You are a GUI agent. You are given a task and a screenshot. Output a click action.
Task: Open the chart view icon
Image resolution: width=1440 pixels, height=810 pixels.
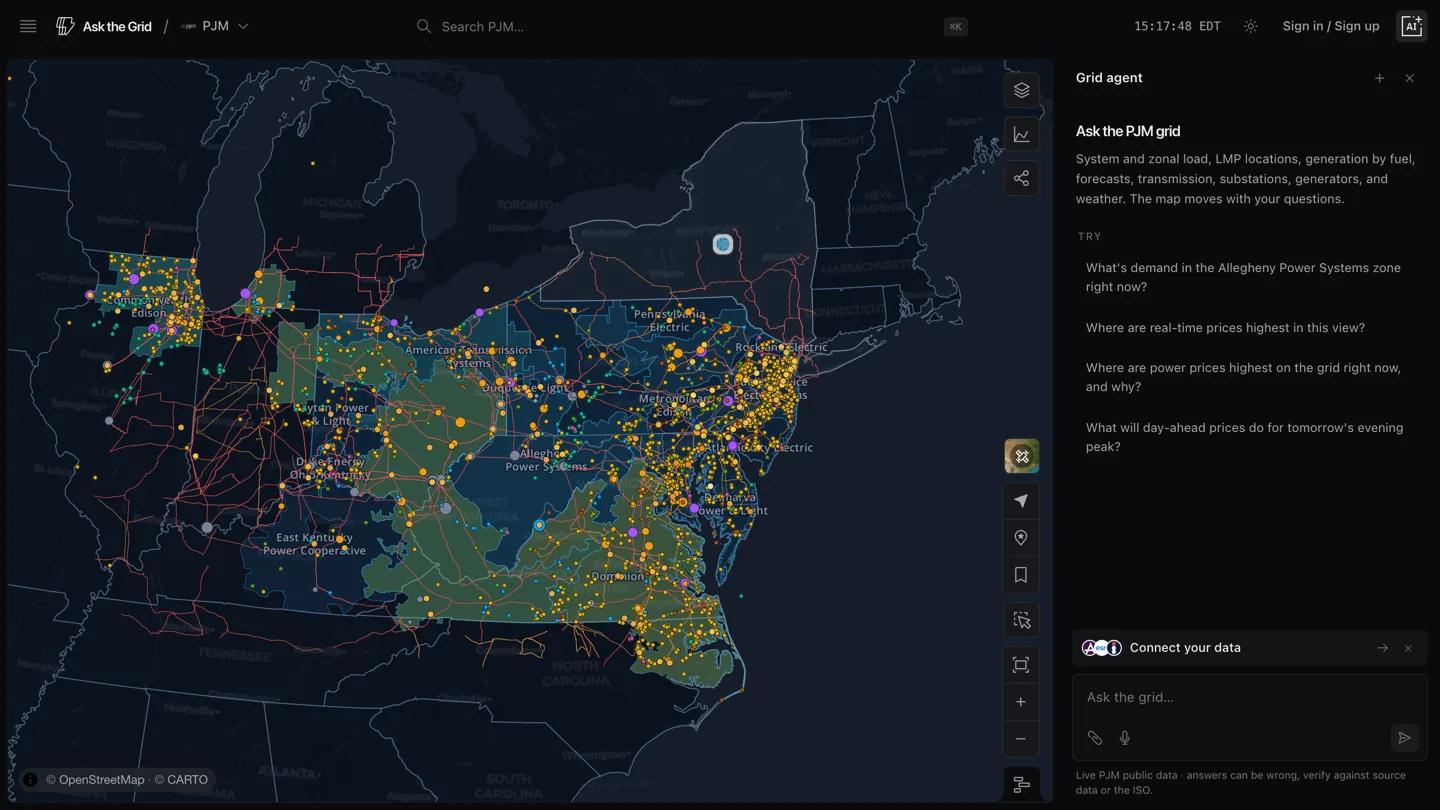tap(1021, 135)
